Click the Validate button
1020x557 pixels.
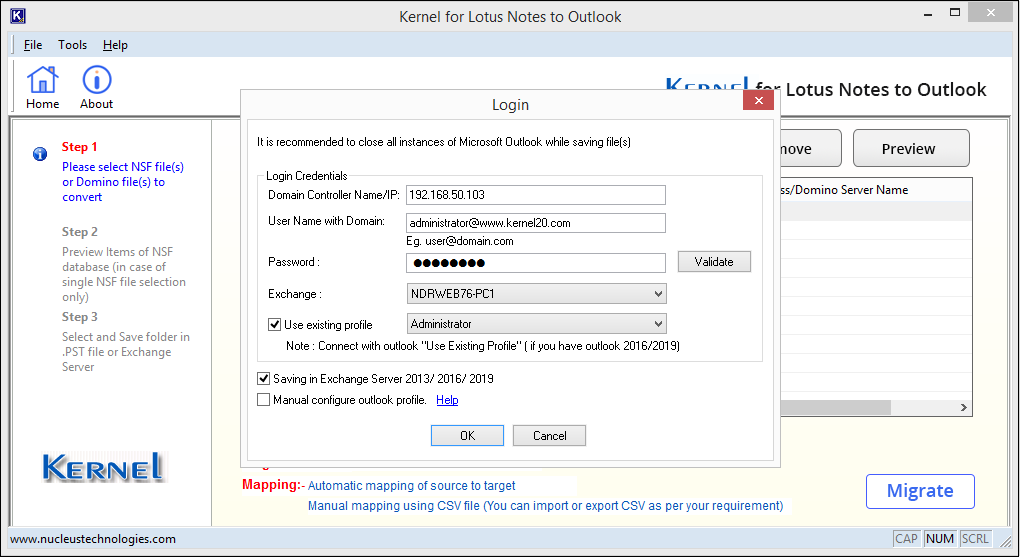click(714, 262)
